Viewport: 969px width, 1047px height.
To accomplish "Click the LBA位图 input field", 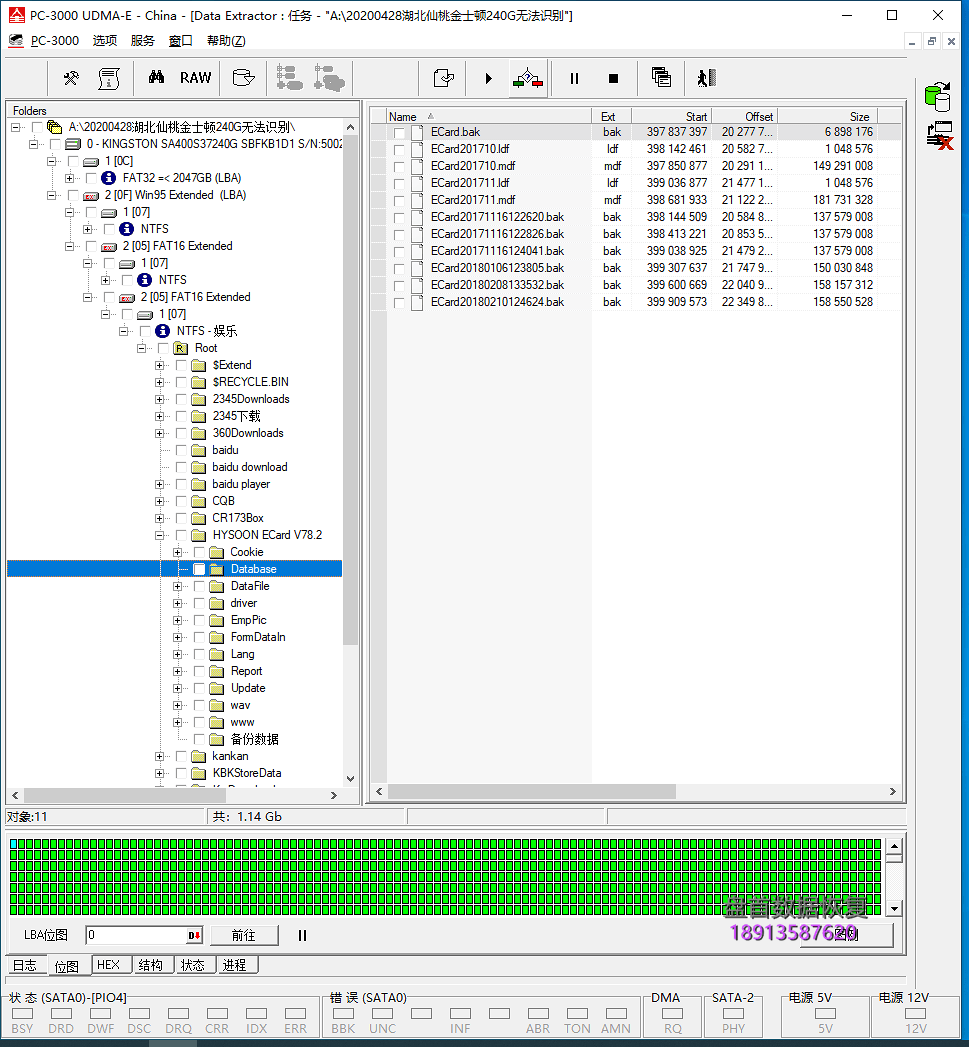I will pyautogui.click(x=136, y=935).
